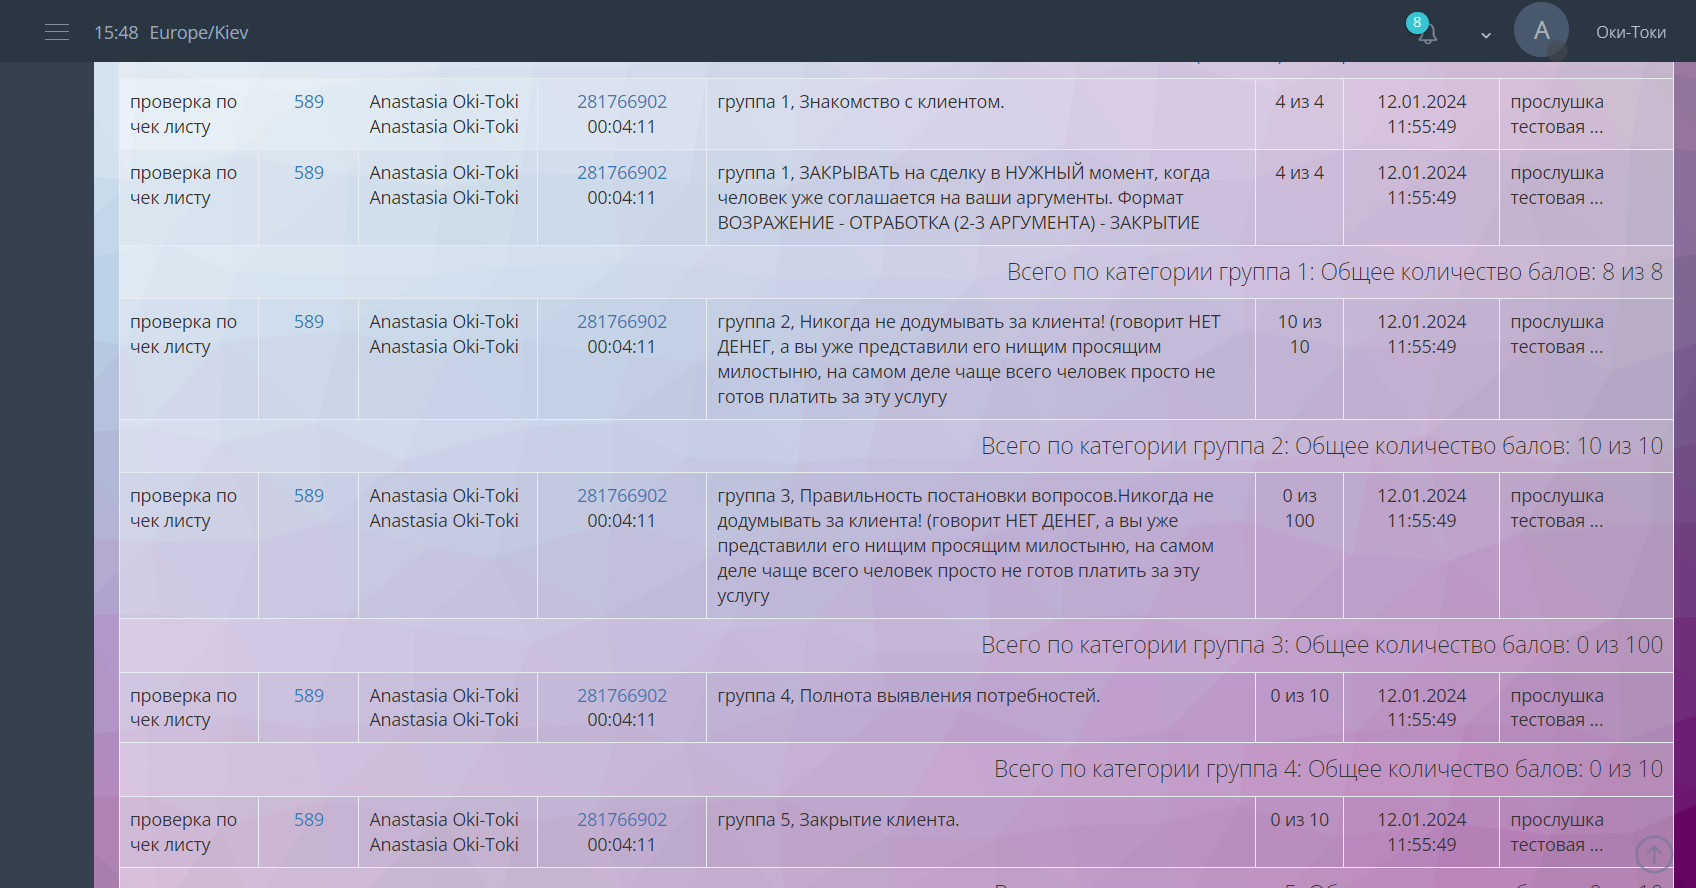
Task: Open 589 in the группа 4 row
Action: [x=309, y=696]
